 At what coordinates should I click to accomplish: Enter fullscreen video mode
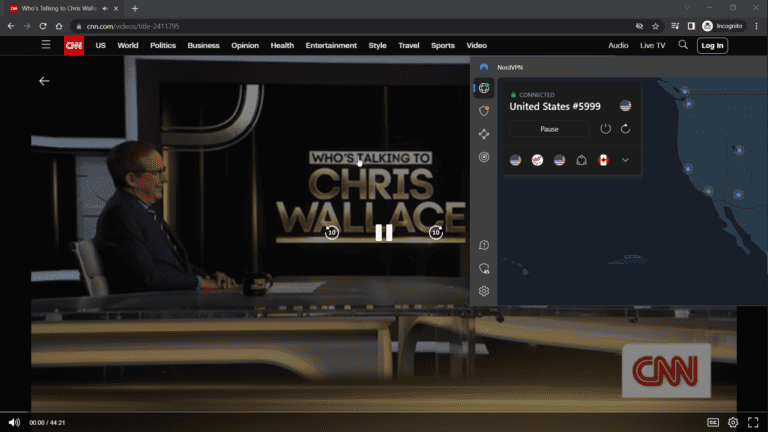pos(753,422)
